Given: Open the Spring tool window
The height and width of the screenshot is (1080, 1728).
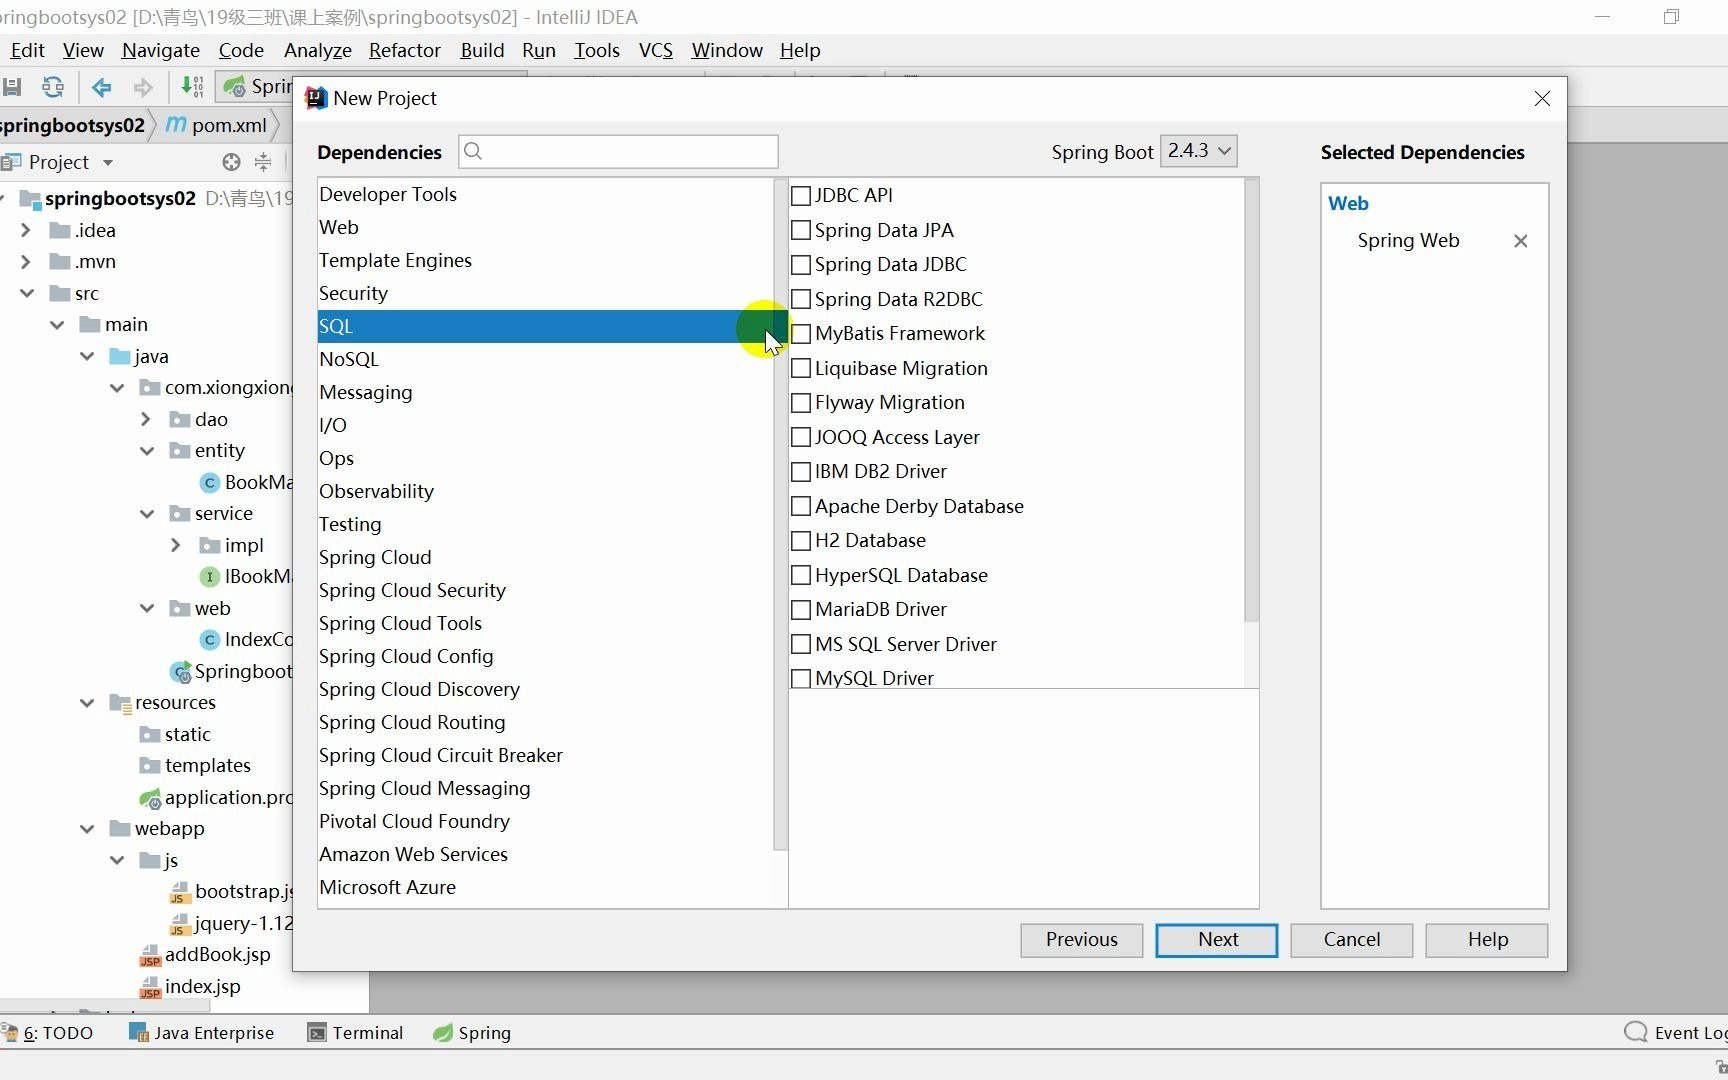Looking at the screenshot, I should (x=472, y=1033).
